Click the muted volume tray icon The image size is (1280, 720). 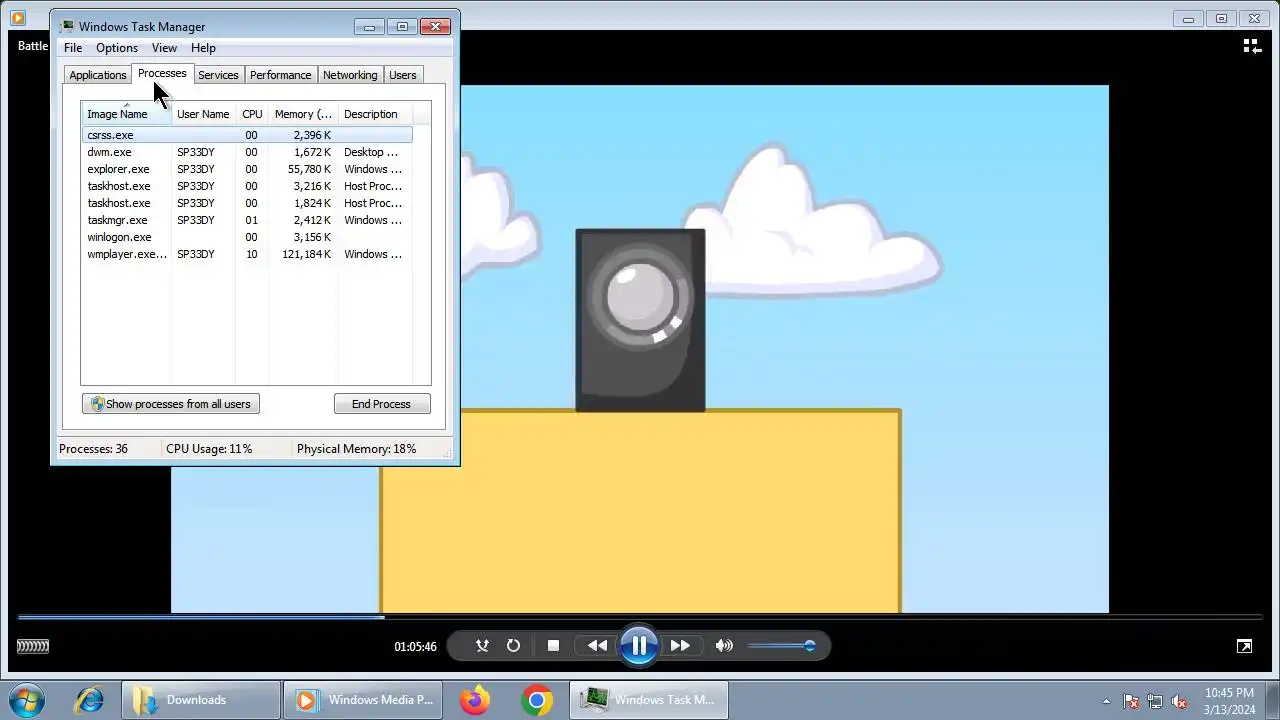[x=1180, y=701]
